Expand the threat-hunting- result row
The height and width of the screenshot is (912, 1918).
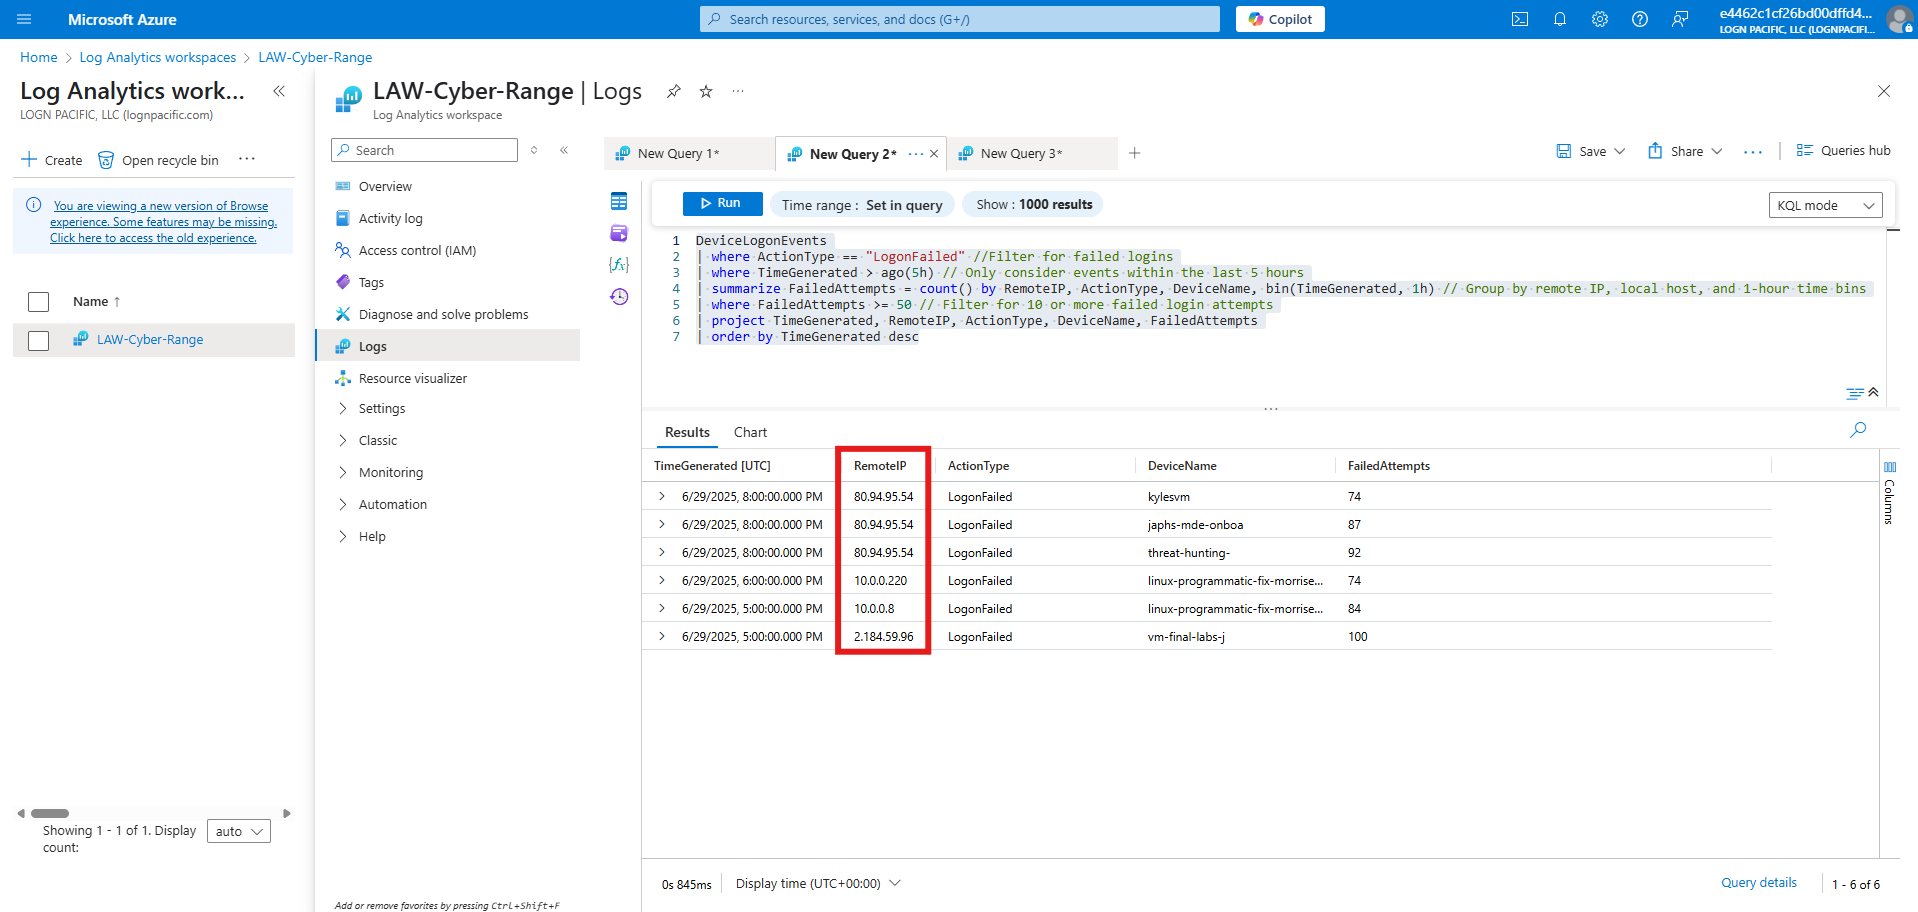coord(661,552)
